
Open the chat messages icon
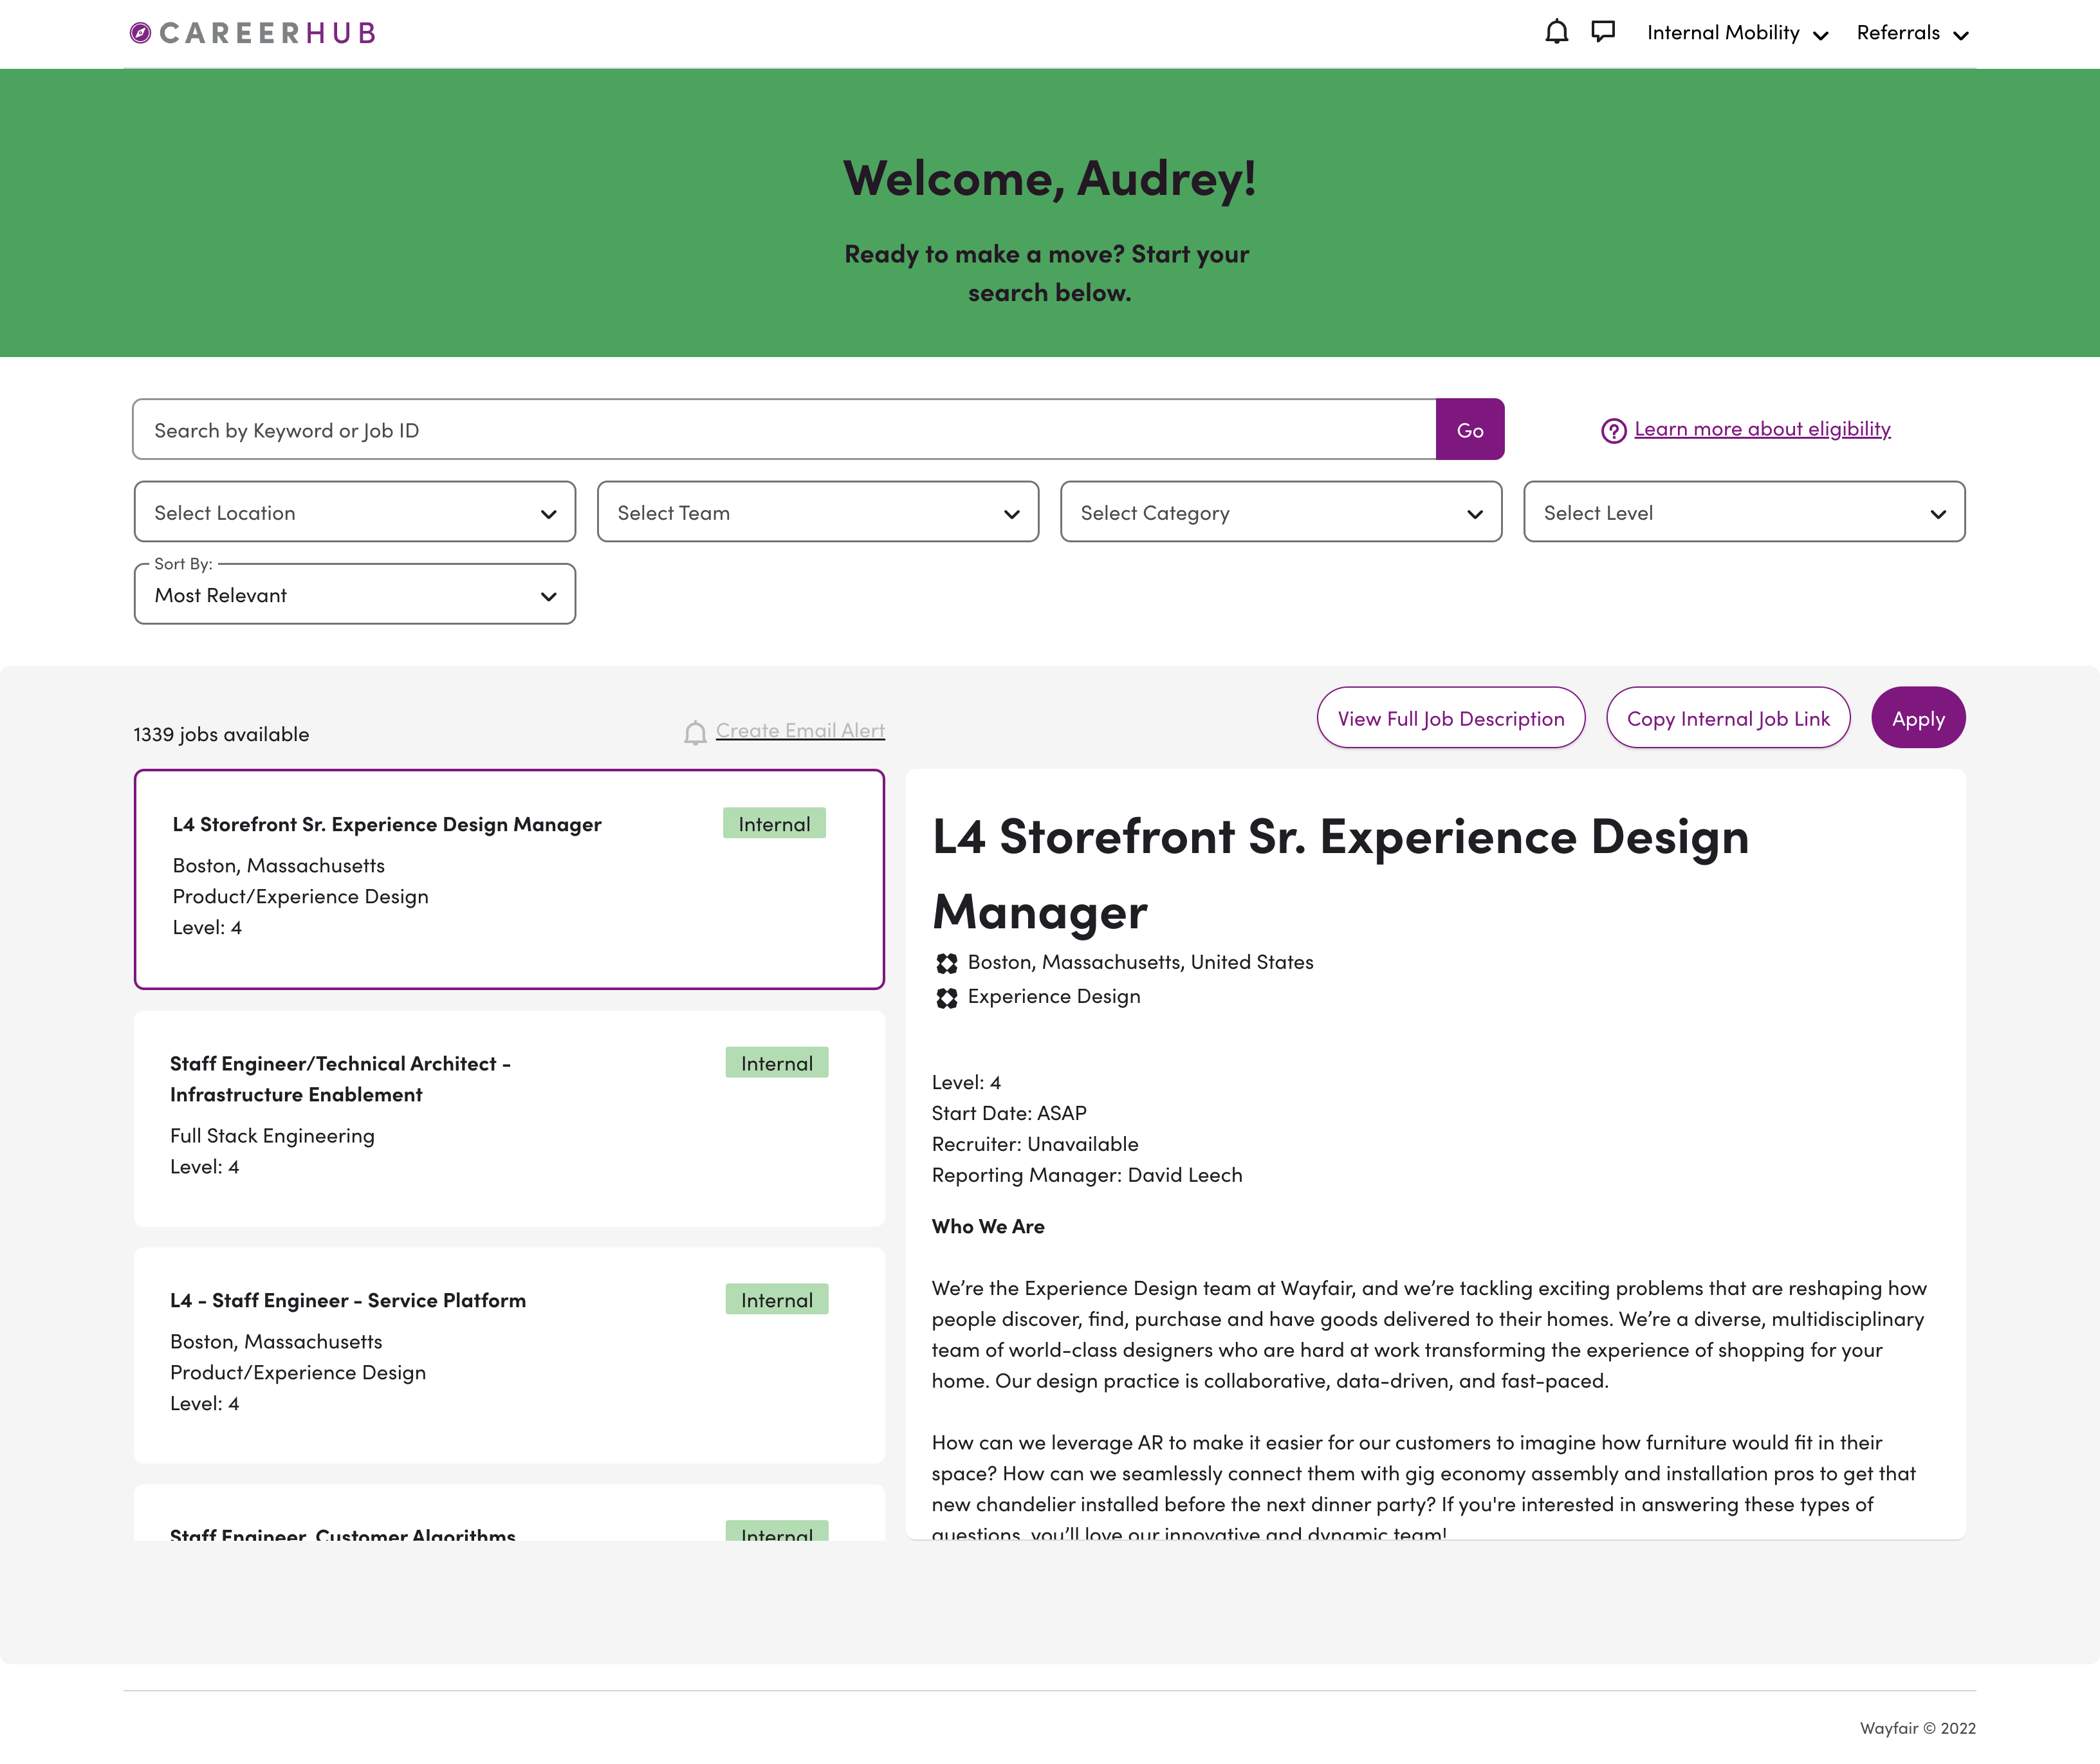pos(1603,32)
